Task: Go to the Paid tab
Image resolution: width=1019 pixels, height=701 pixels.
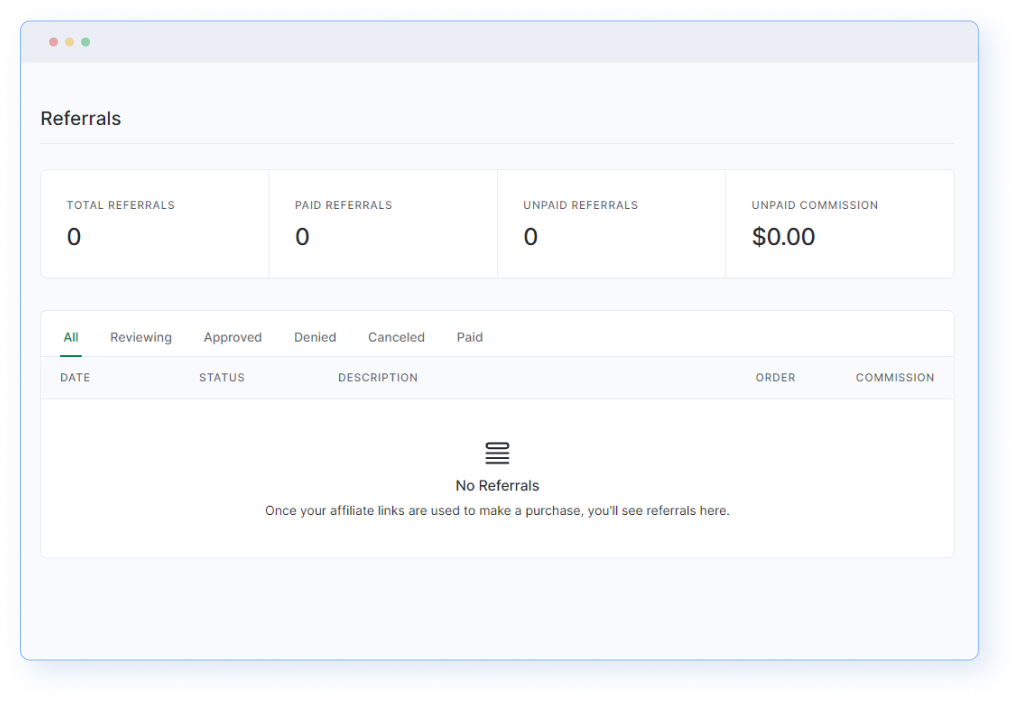Action: (x=470, y=337)
